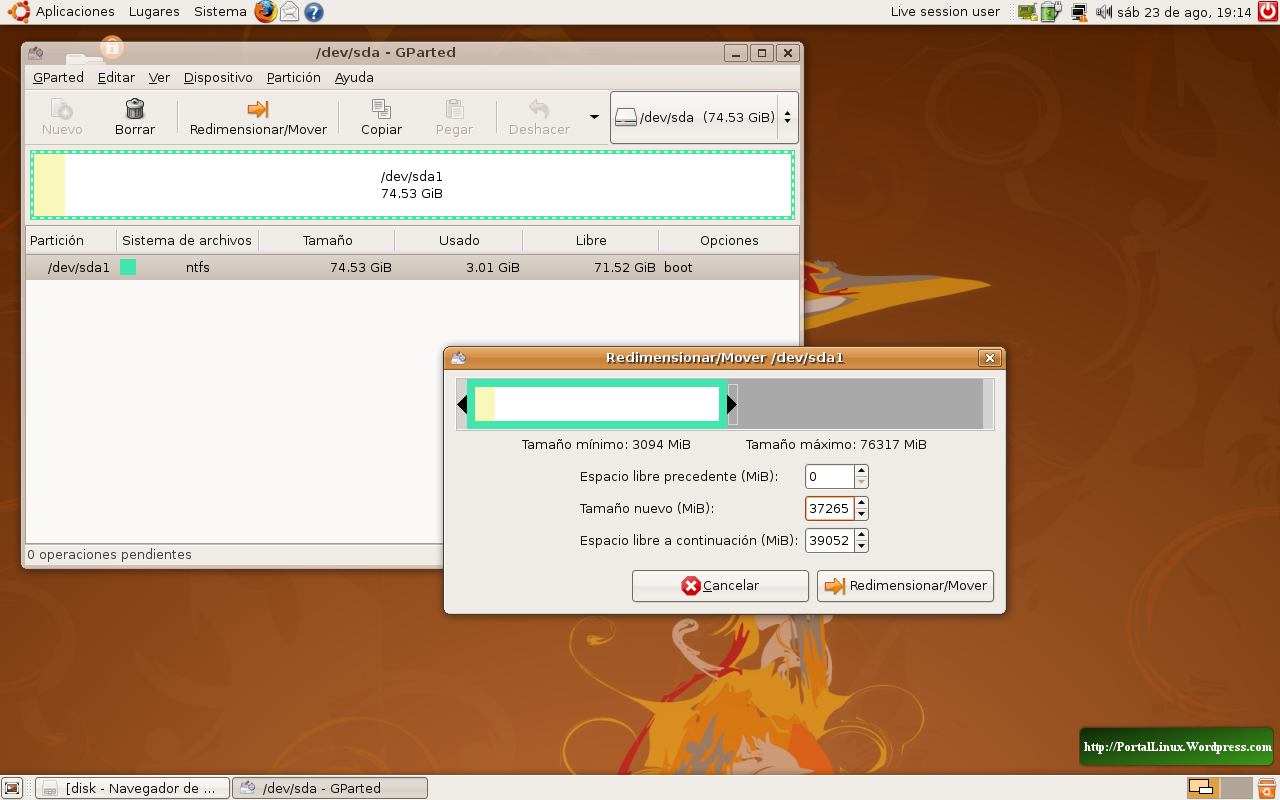
Task: Click the Borrar trash icon
Action: [135, 108]
